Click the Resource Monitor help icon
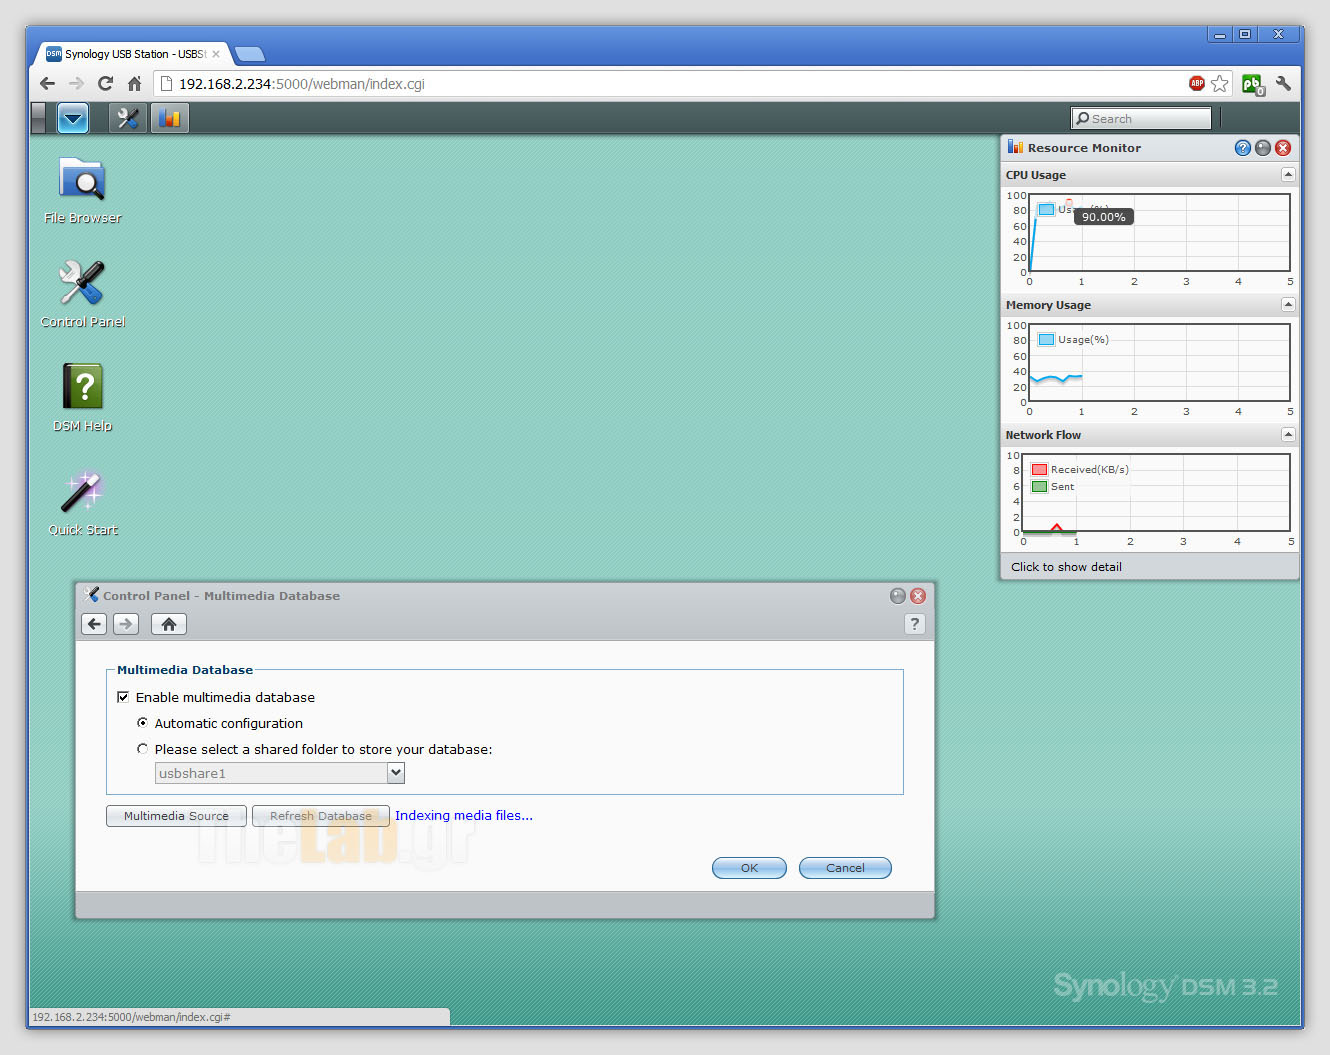 pyautogui.click(x=1243, y=148)
